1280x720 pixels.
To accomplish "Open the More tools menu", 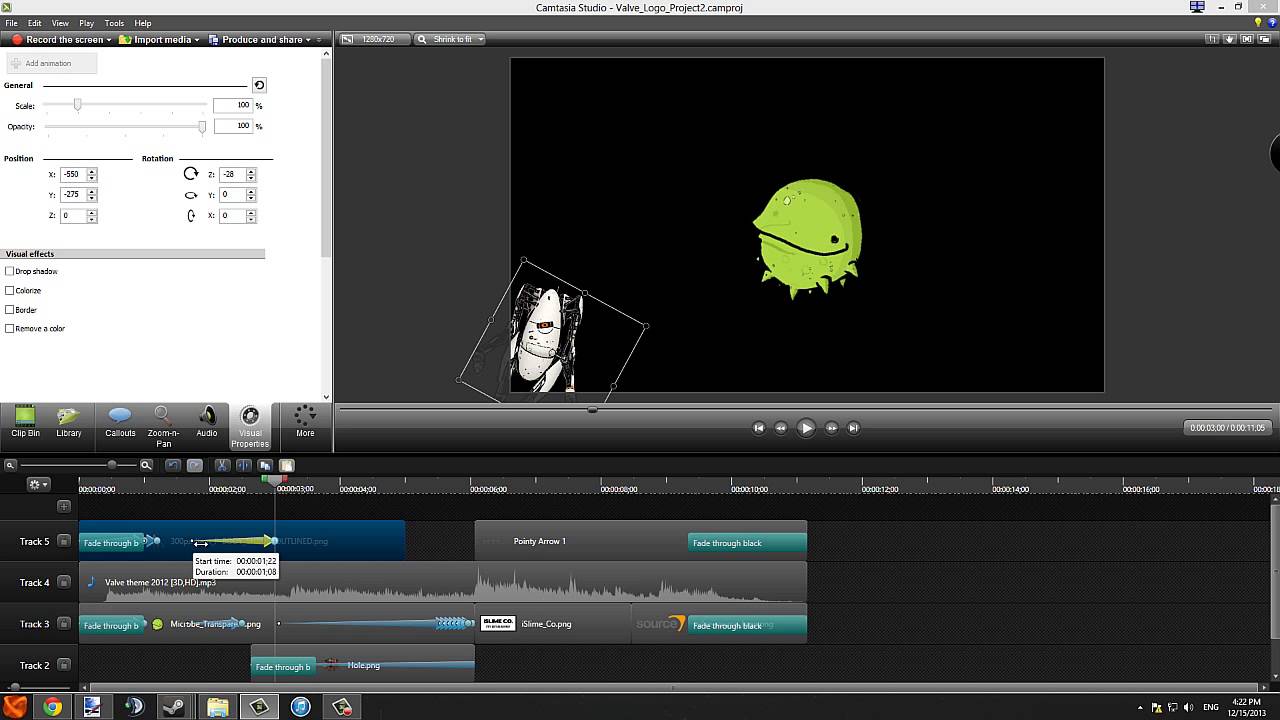I will [305, 423].
